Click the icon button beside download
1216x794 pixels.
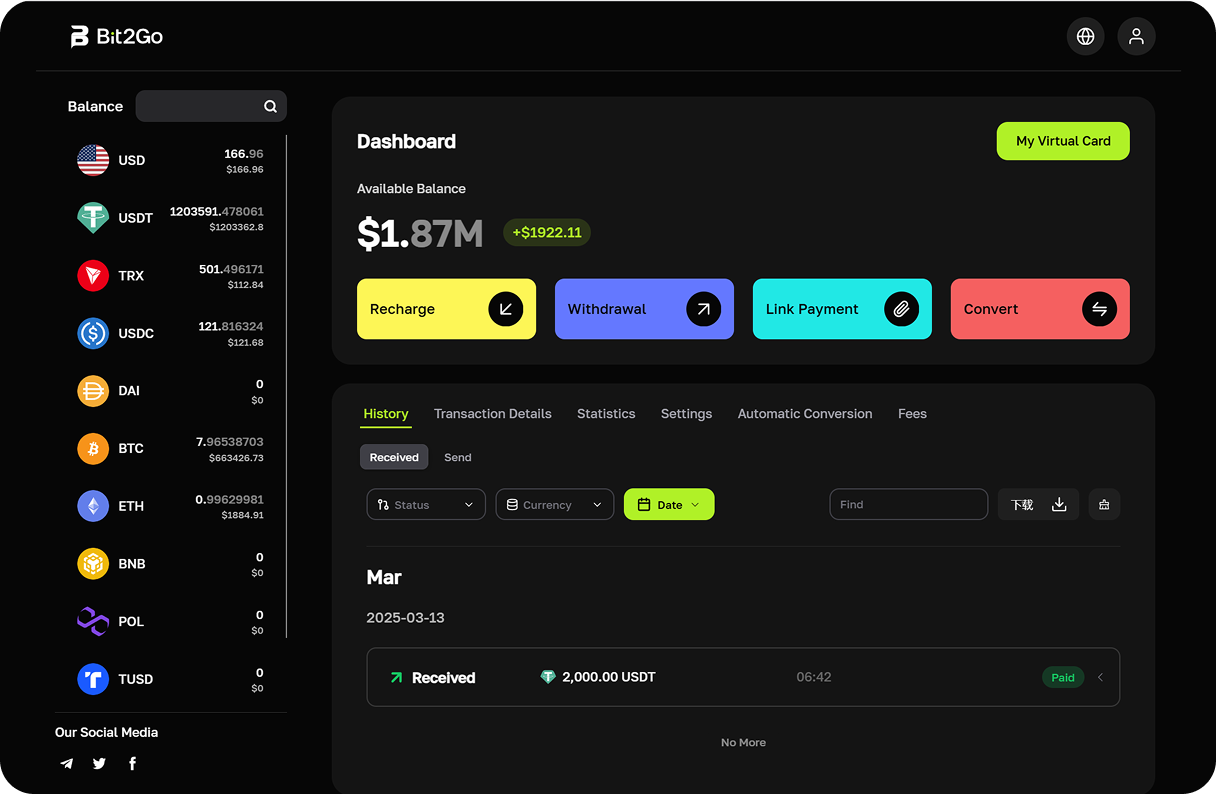tap(1104, 504)
